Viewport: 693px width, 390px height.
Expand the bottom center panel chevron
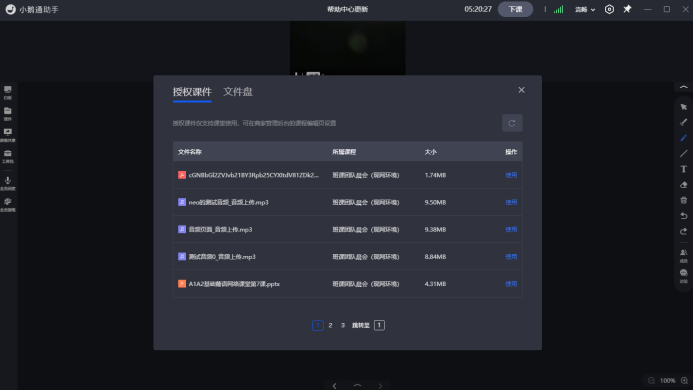tap(357, 386)
